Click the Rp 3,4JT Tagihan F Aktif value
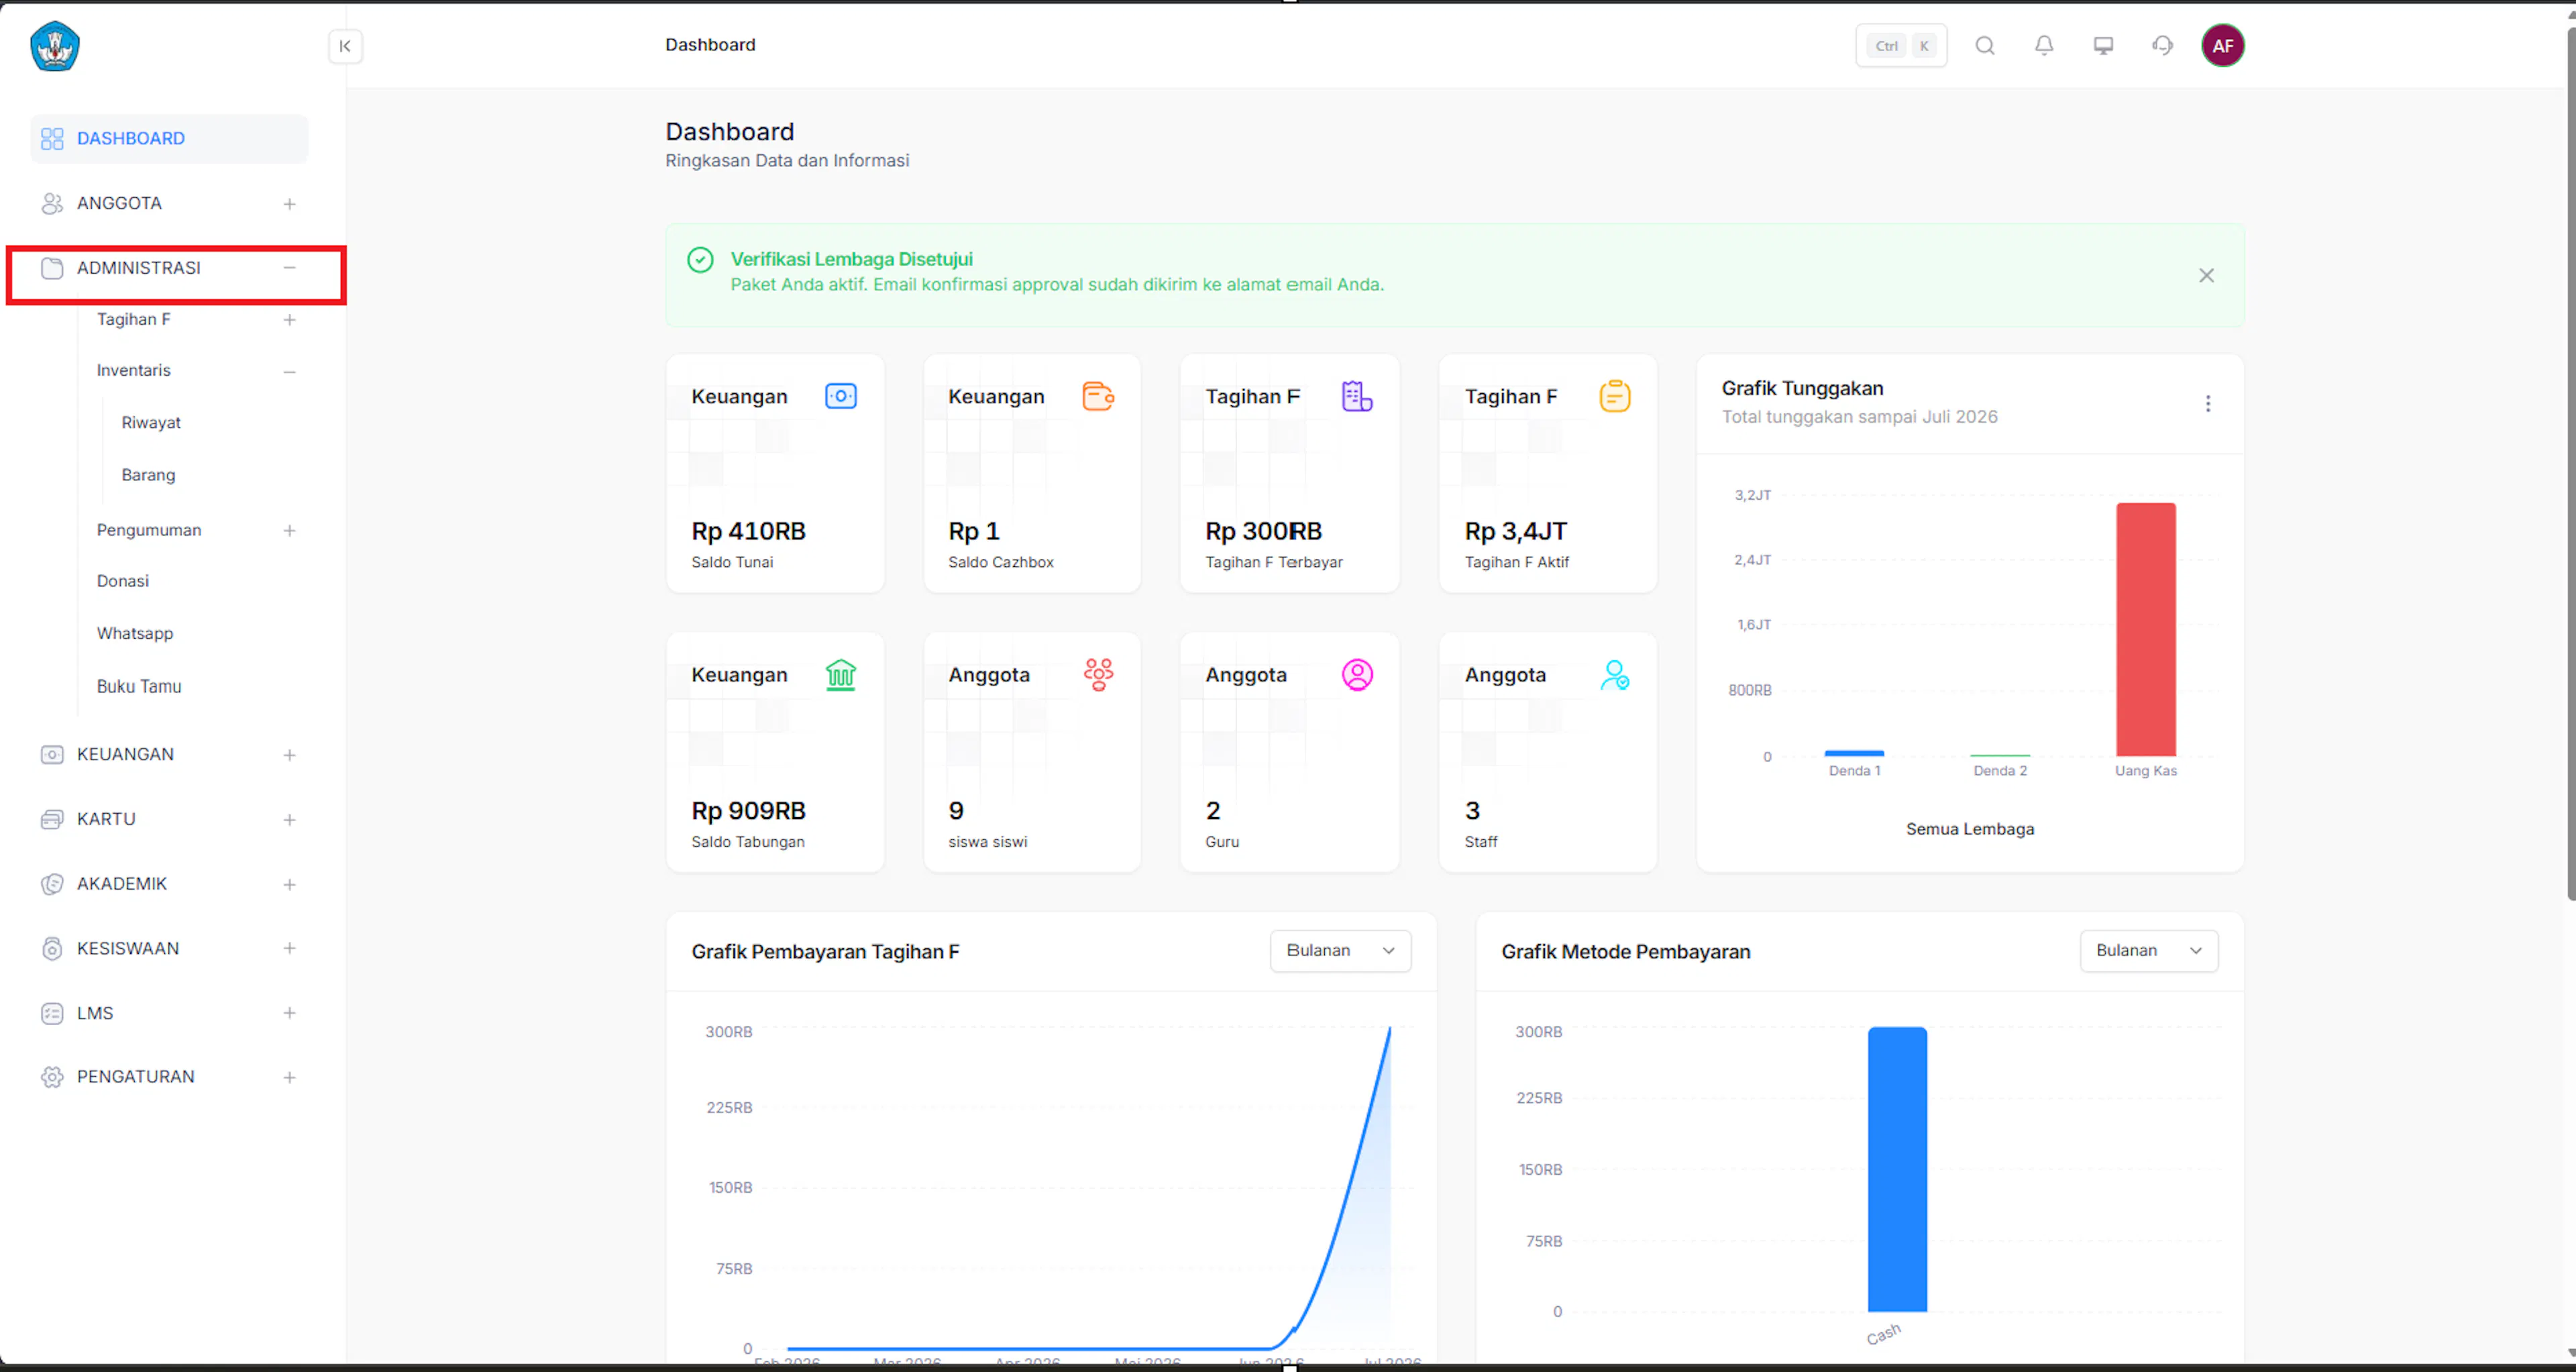This screenshot has height=1372, width=2576. (x=1516, y=532)
